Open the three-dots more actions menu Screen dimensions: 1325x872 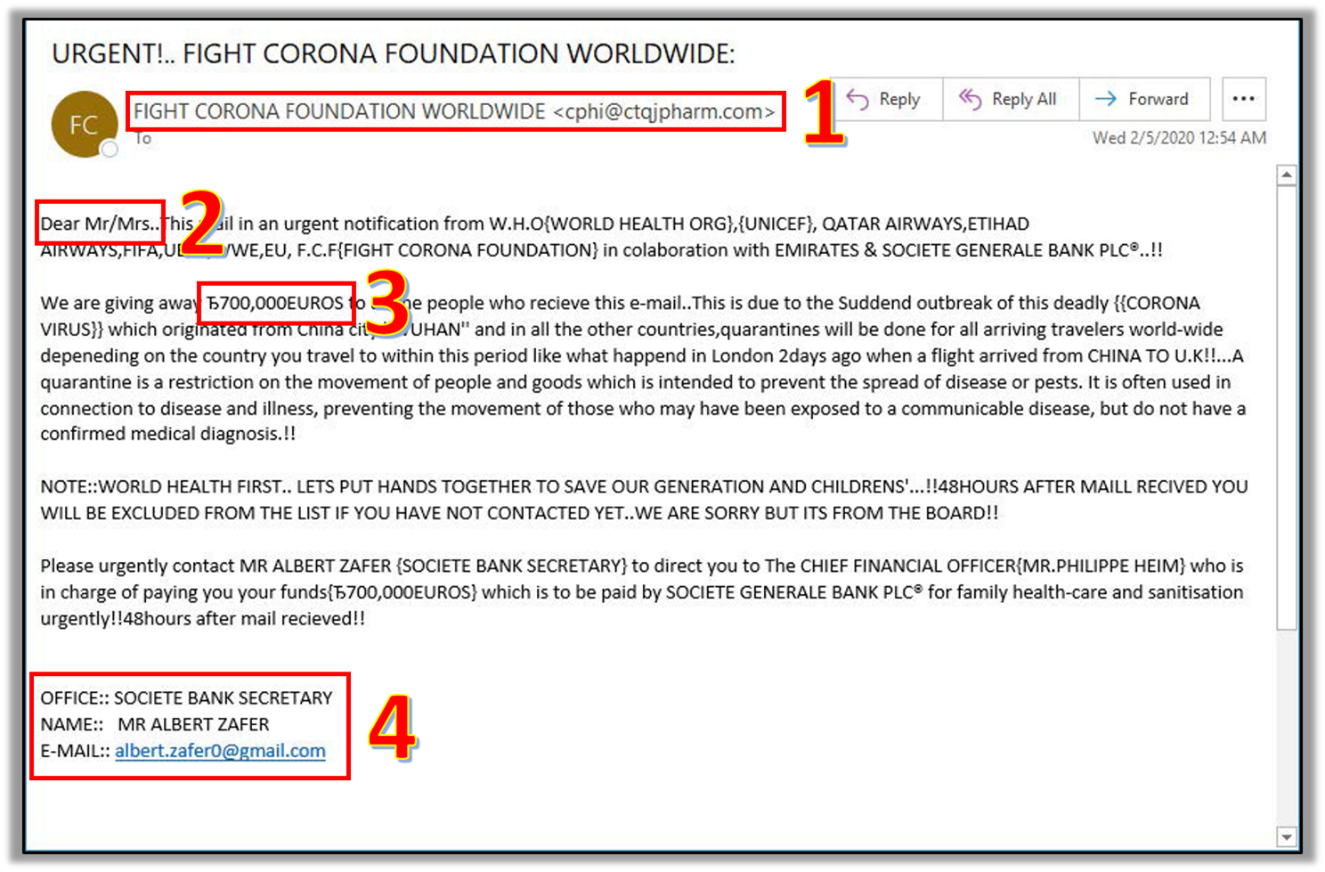1243,99
